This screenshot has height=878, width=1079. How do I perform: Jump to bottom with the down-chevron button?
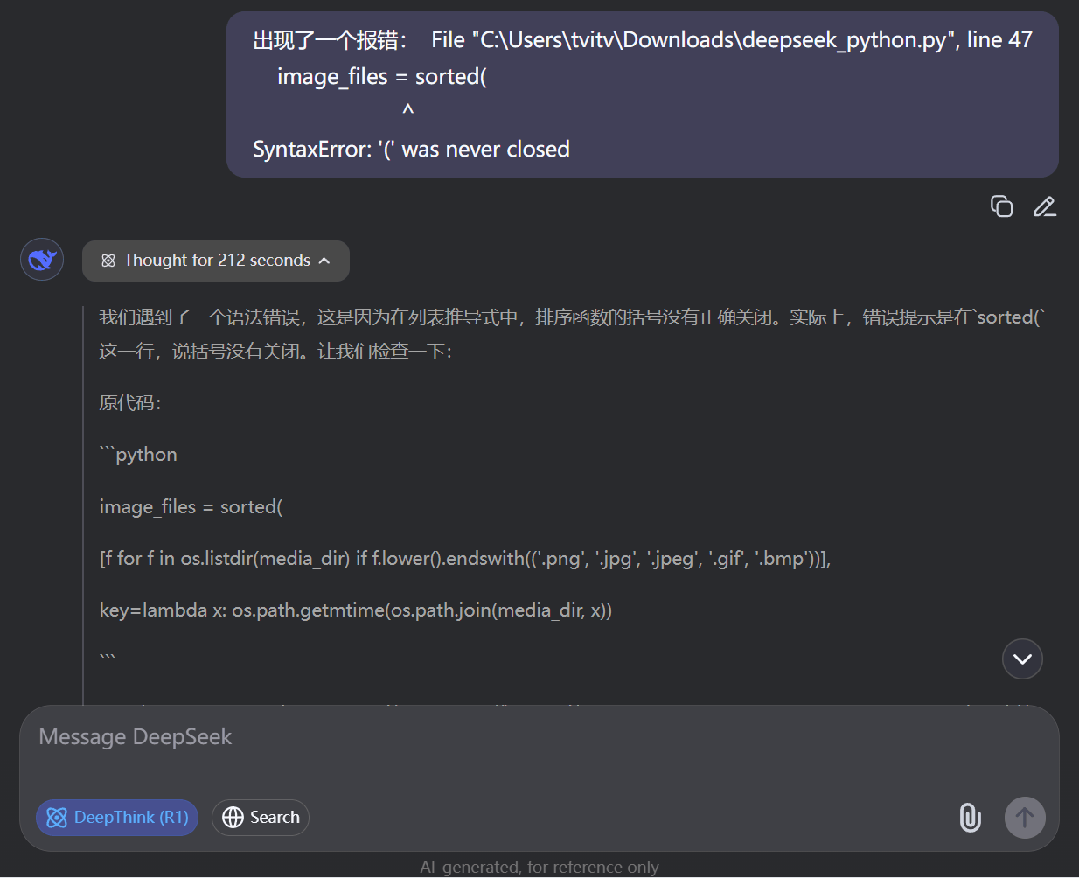1022,659
